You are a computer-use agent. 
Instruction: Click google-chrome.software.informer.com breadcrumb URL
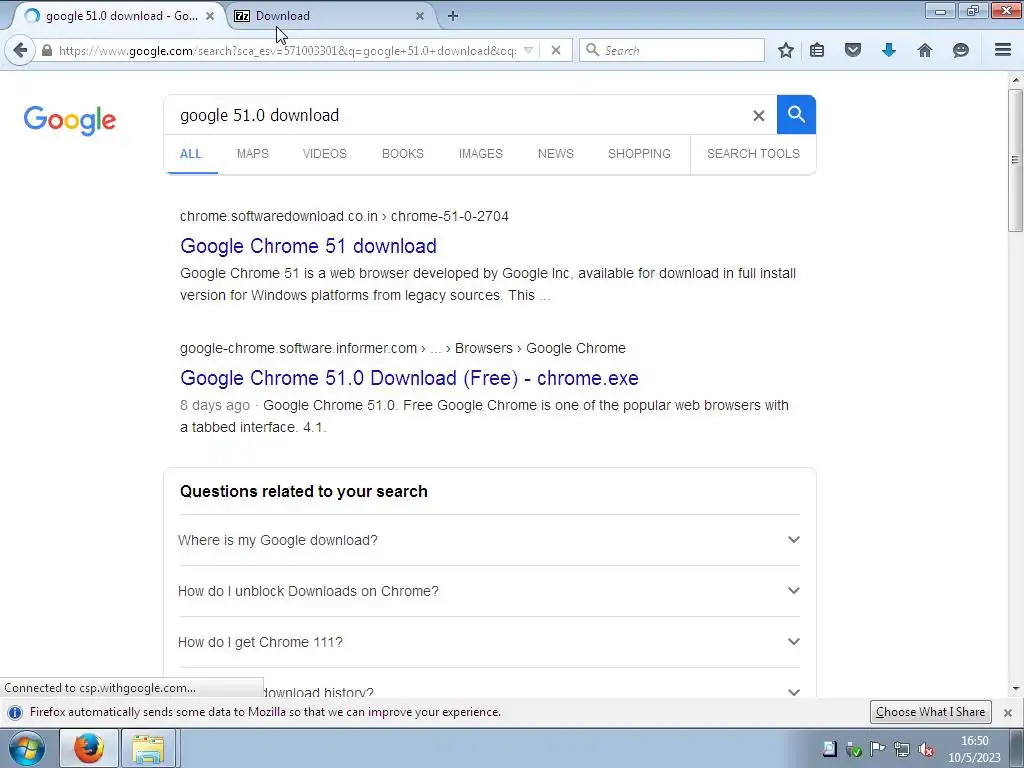403,348
